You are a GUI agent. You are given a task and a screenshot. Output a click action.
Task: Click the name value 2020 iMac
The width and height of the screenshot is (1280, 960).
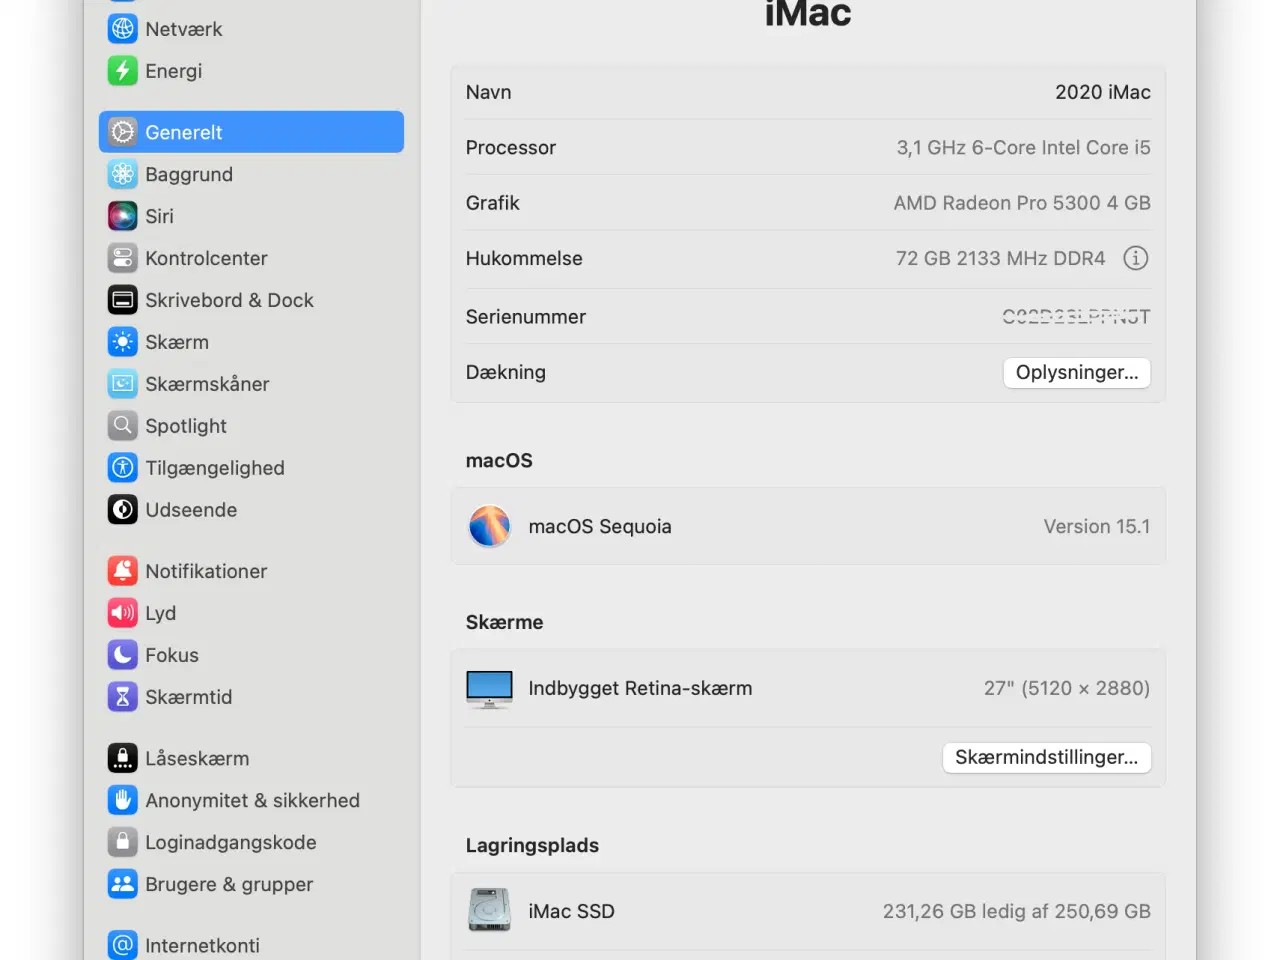pos(1103,92)
